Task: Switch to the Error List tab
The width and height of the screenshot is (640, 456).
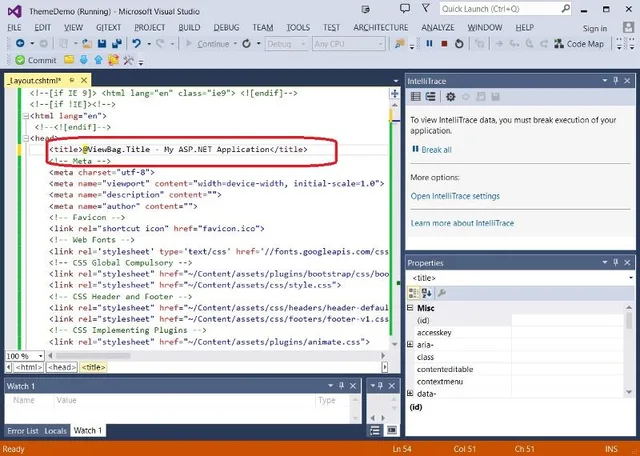Action: click(23, 431)
